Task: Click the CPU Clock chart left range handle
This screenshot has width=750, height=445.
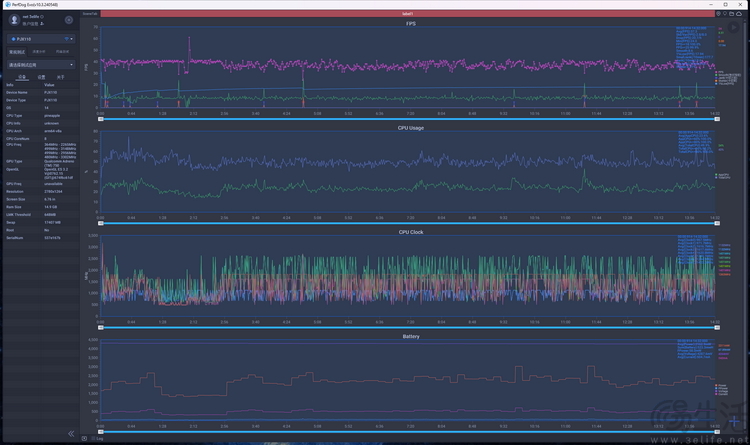Action: click(100, 328)
